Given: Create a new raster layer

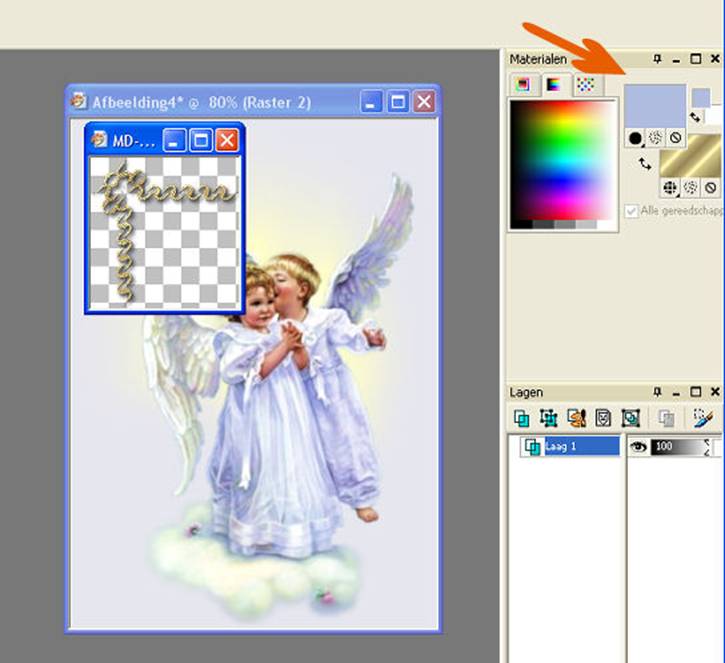Looking at the screenshot, I should [522, 418].
